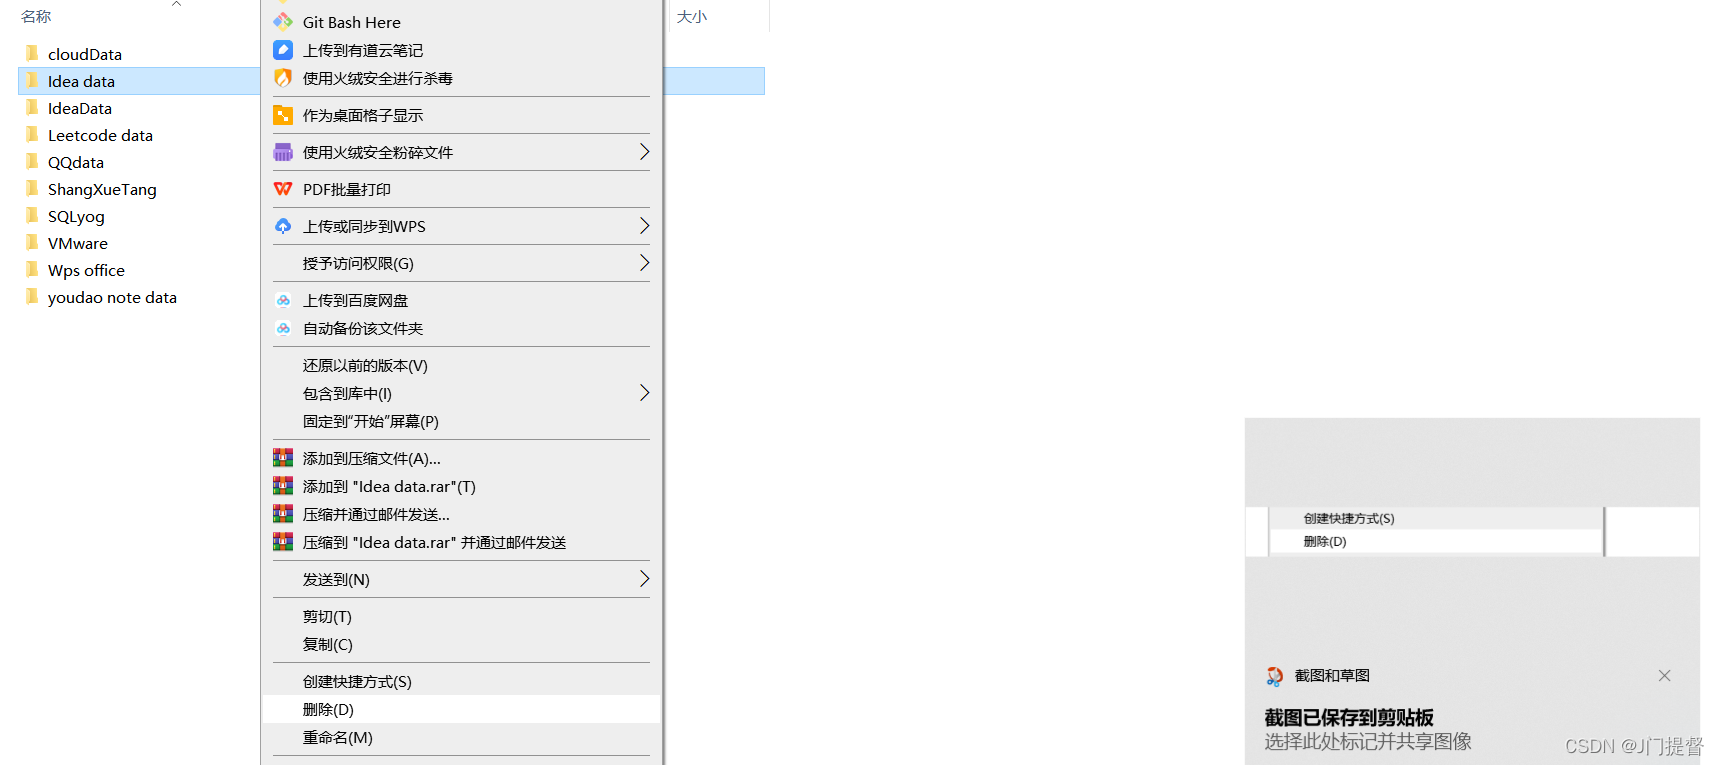Choose 作为桌面格子显示 menu entry
The image size is (1720, 765).
click(461, 115)
